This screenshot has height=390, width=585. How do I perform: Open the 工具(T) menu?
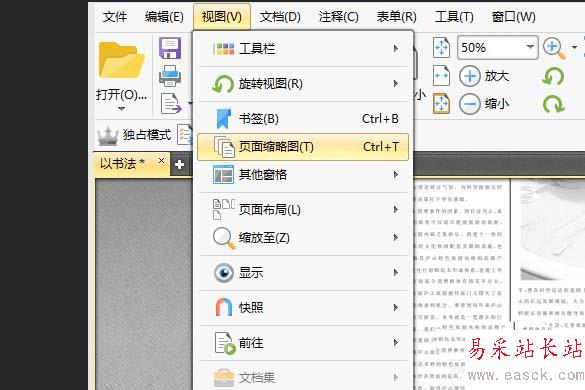454,17
